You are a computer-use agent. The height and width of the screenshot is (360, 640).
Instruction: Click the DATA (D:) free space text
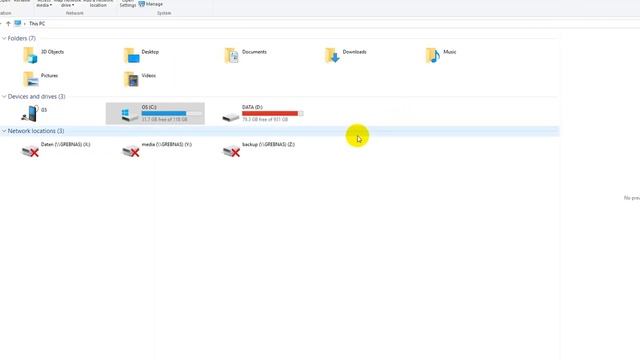265,120
